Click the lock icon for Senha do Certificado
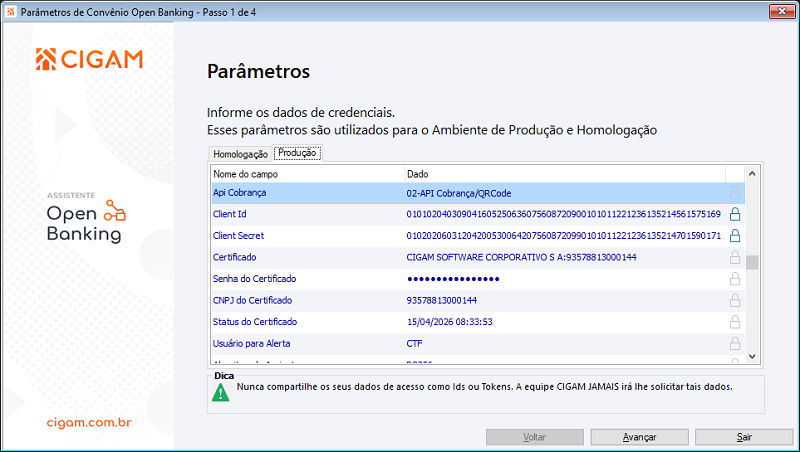This screenshot has height=452, width=800. (x=735, y=279)
